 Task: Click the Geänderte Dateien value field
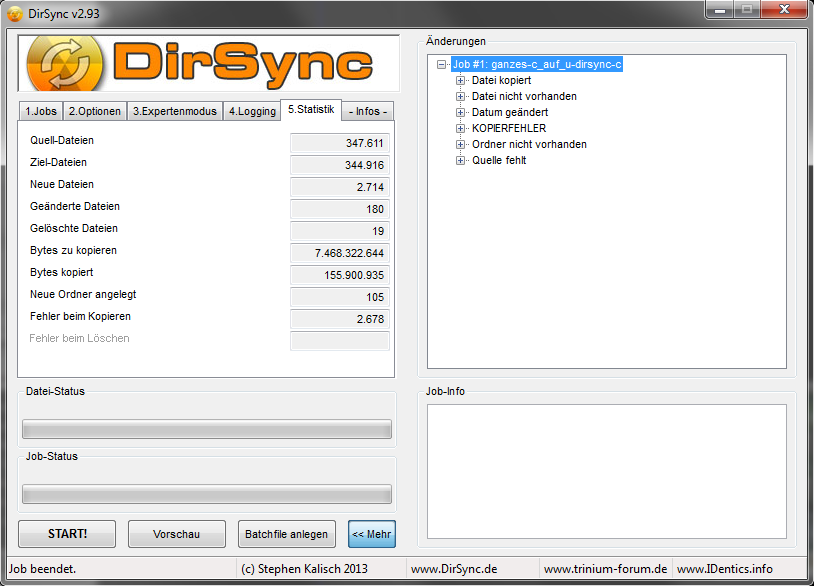340,209
